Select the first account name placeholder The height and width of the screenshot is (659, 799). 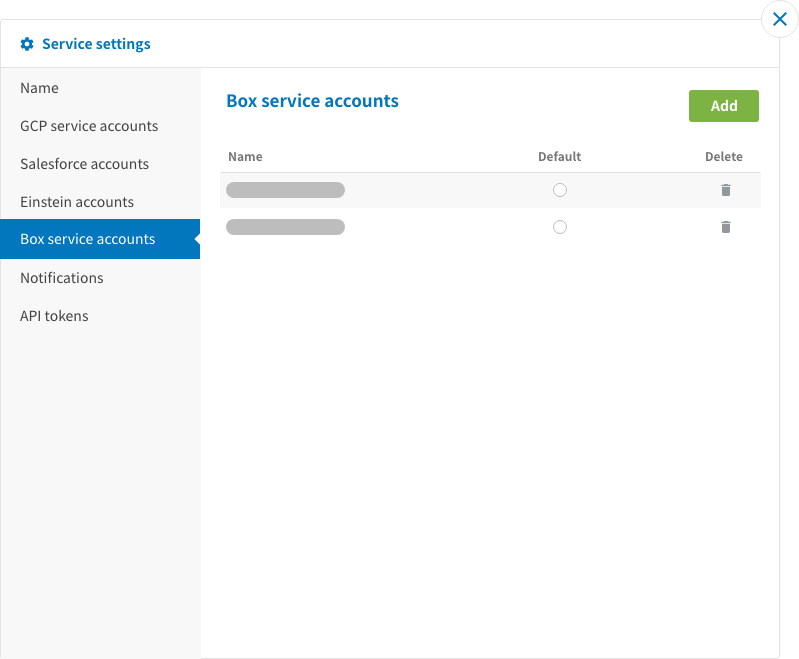pos(285,190)
